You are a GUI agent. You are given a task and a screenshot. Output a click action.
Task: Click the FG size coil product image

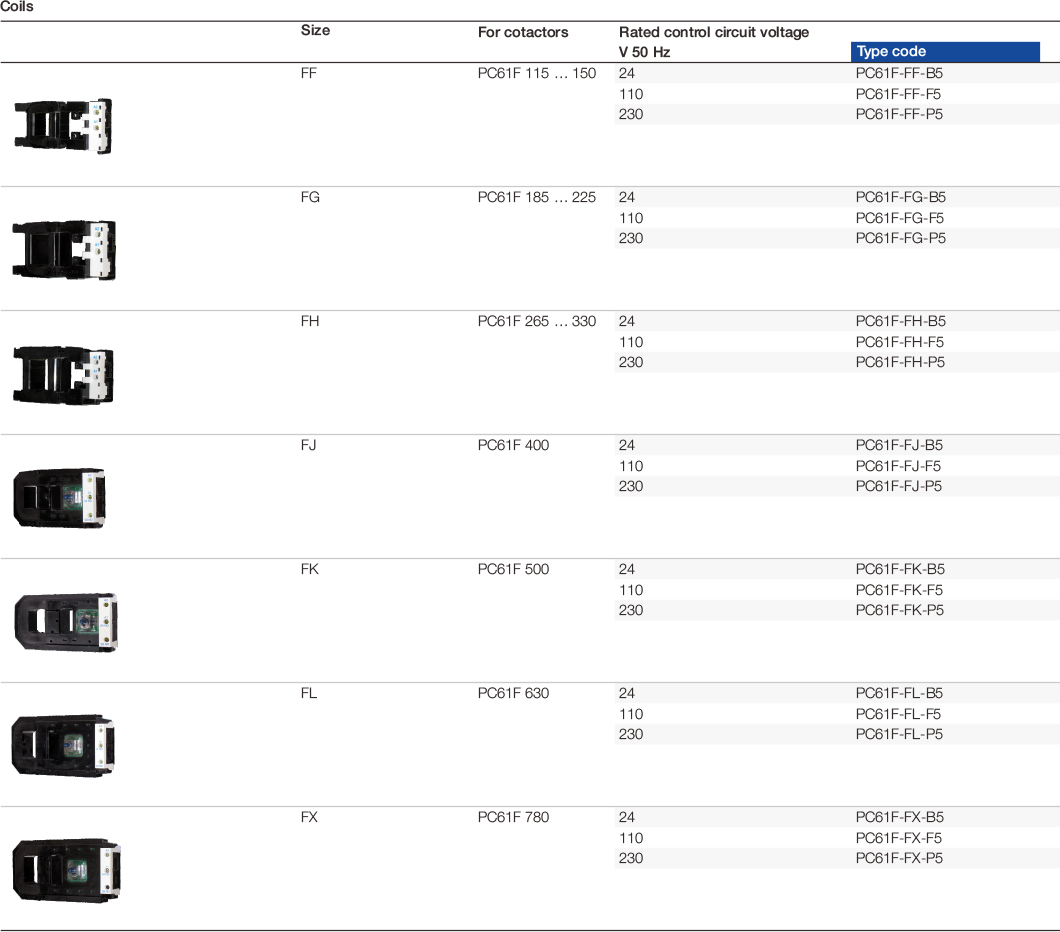tap(64, 250)
